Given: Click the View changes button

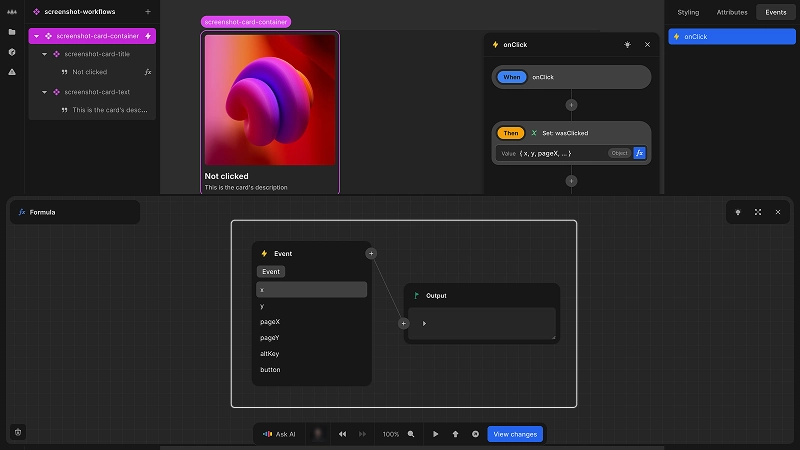Looking at the screenshot, I should coord(515,434).
